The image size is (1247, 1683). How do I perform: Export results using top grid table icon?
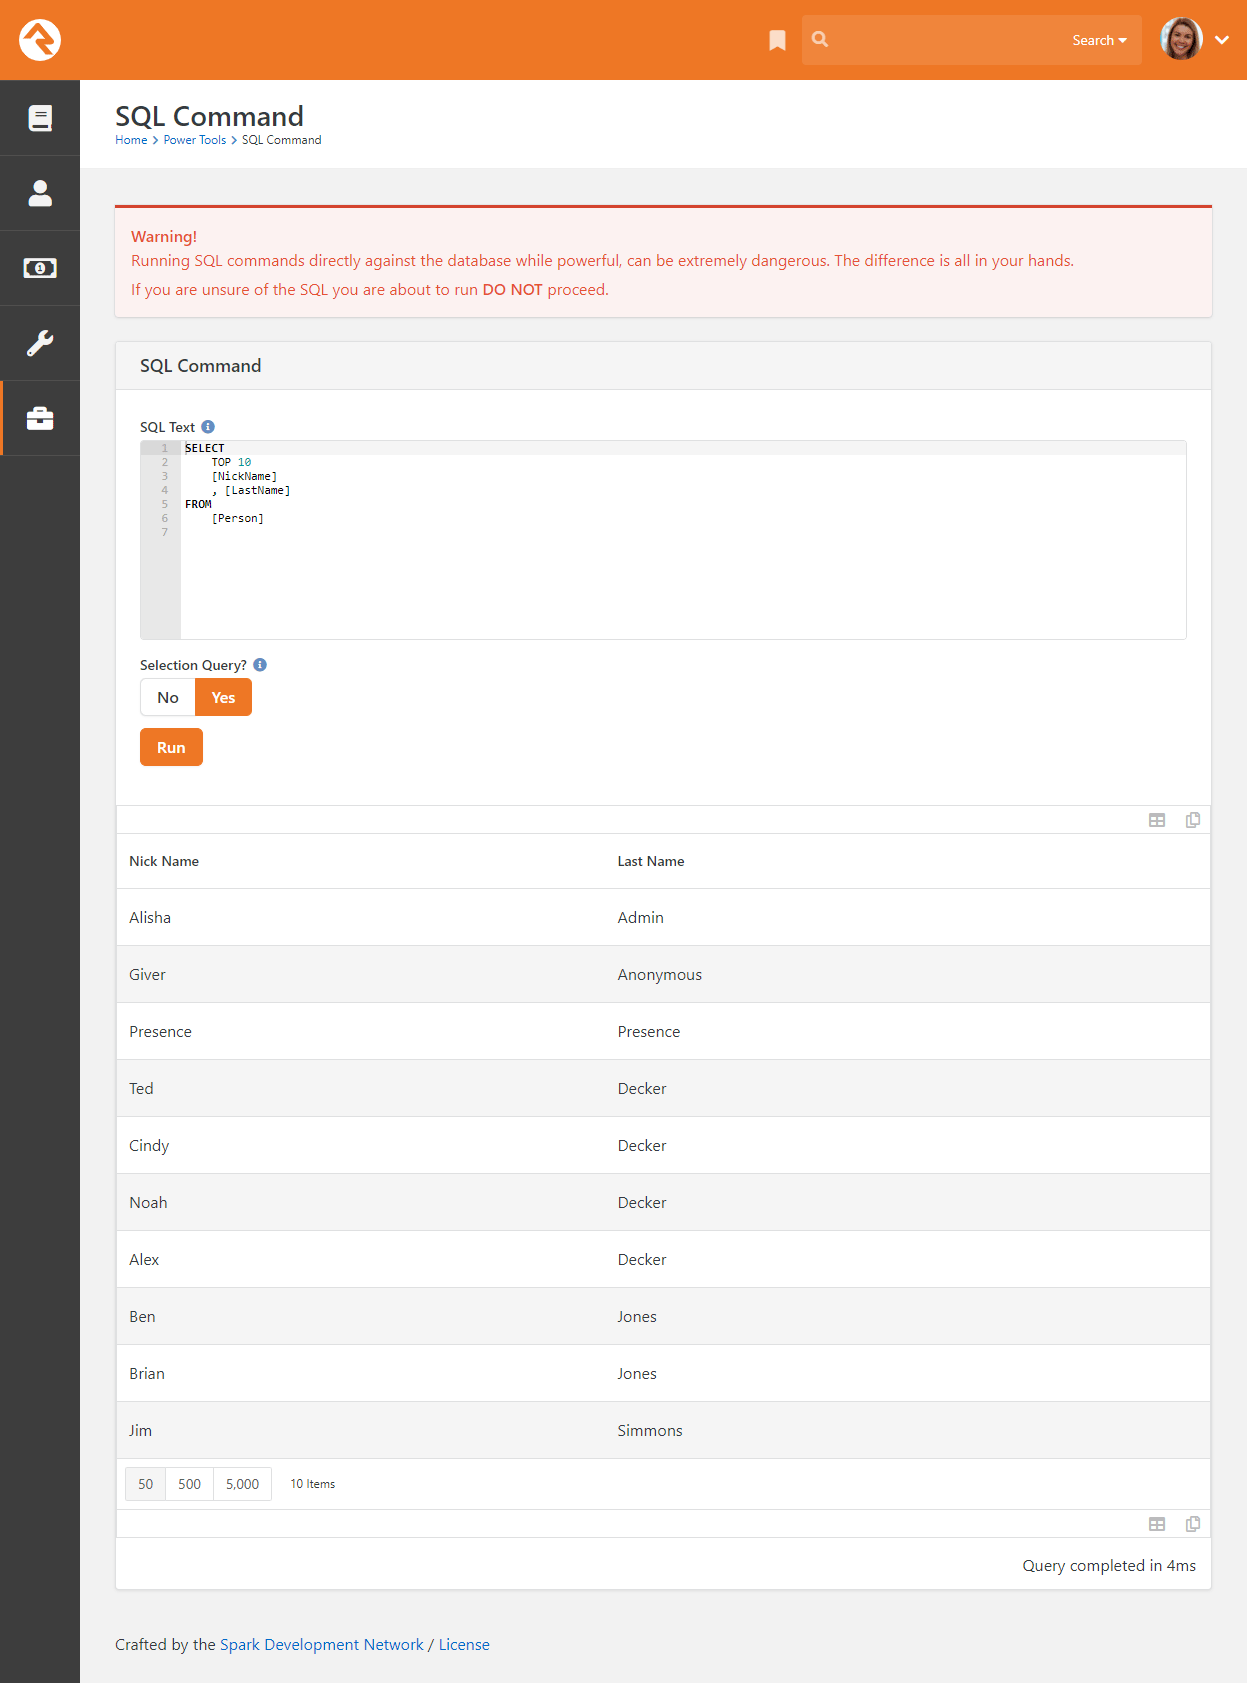click(x=1157, y=820)
